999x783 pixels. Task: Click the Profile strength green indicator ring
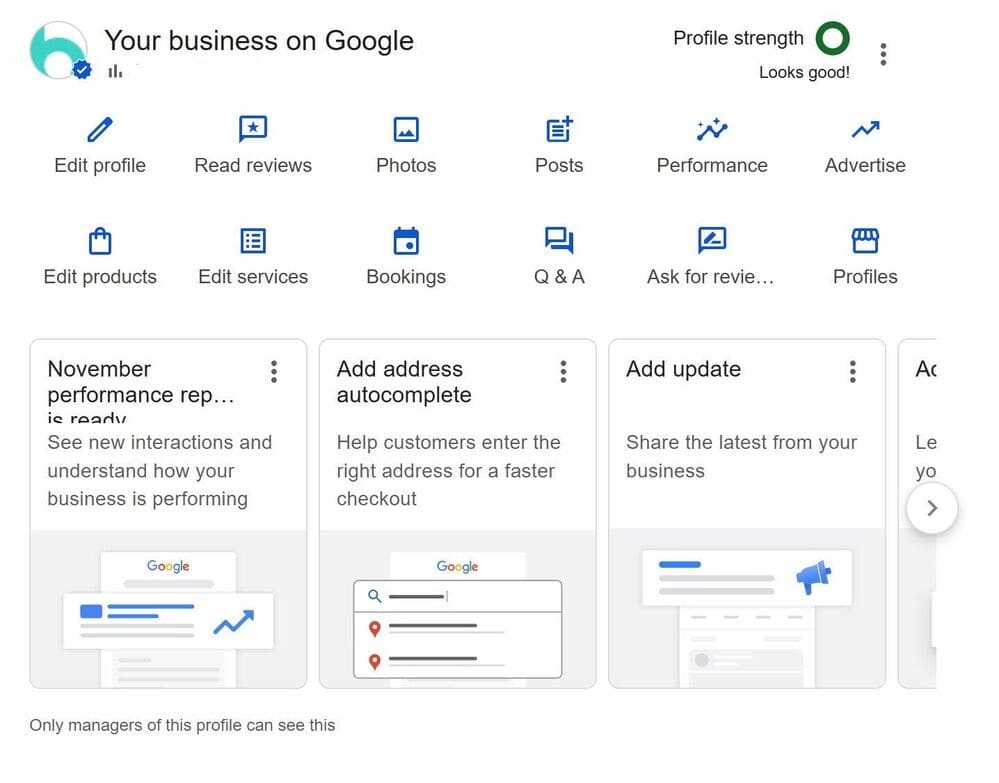(833, 37)
